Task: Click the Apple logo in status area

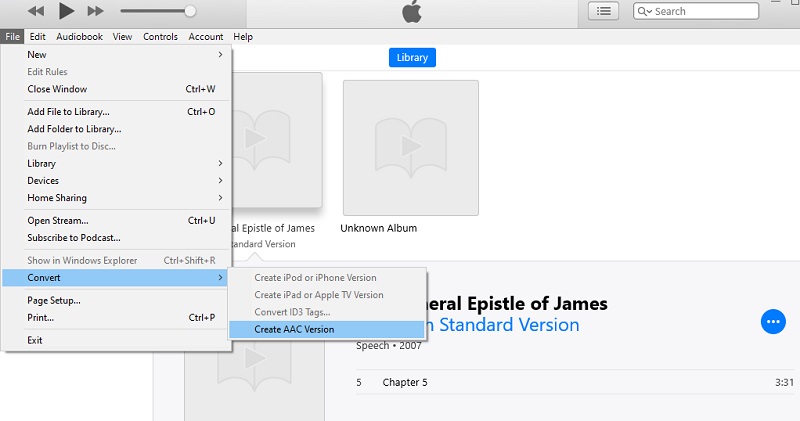Action: click(x=412, y=11)
